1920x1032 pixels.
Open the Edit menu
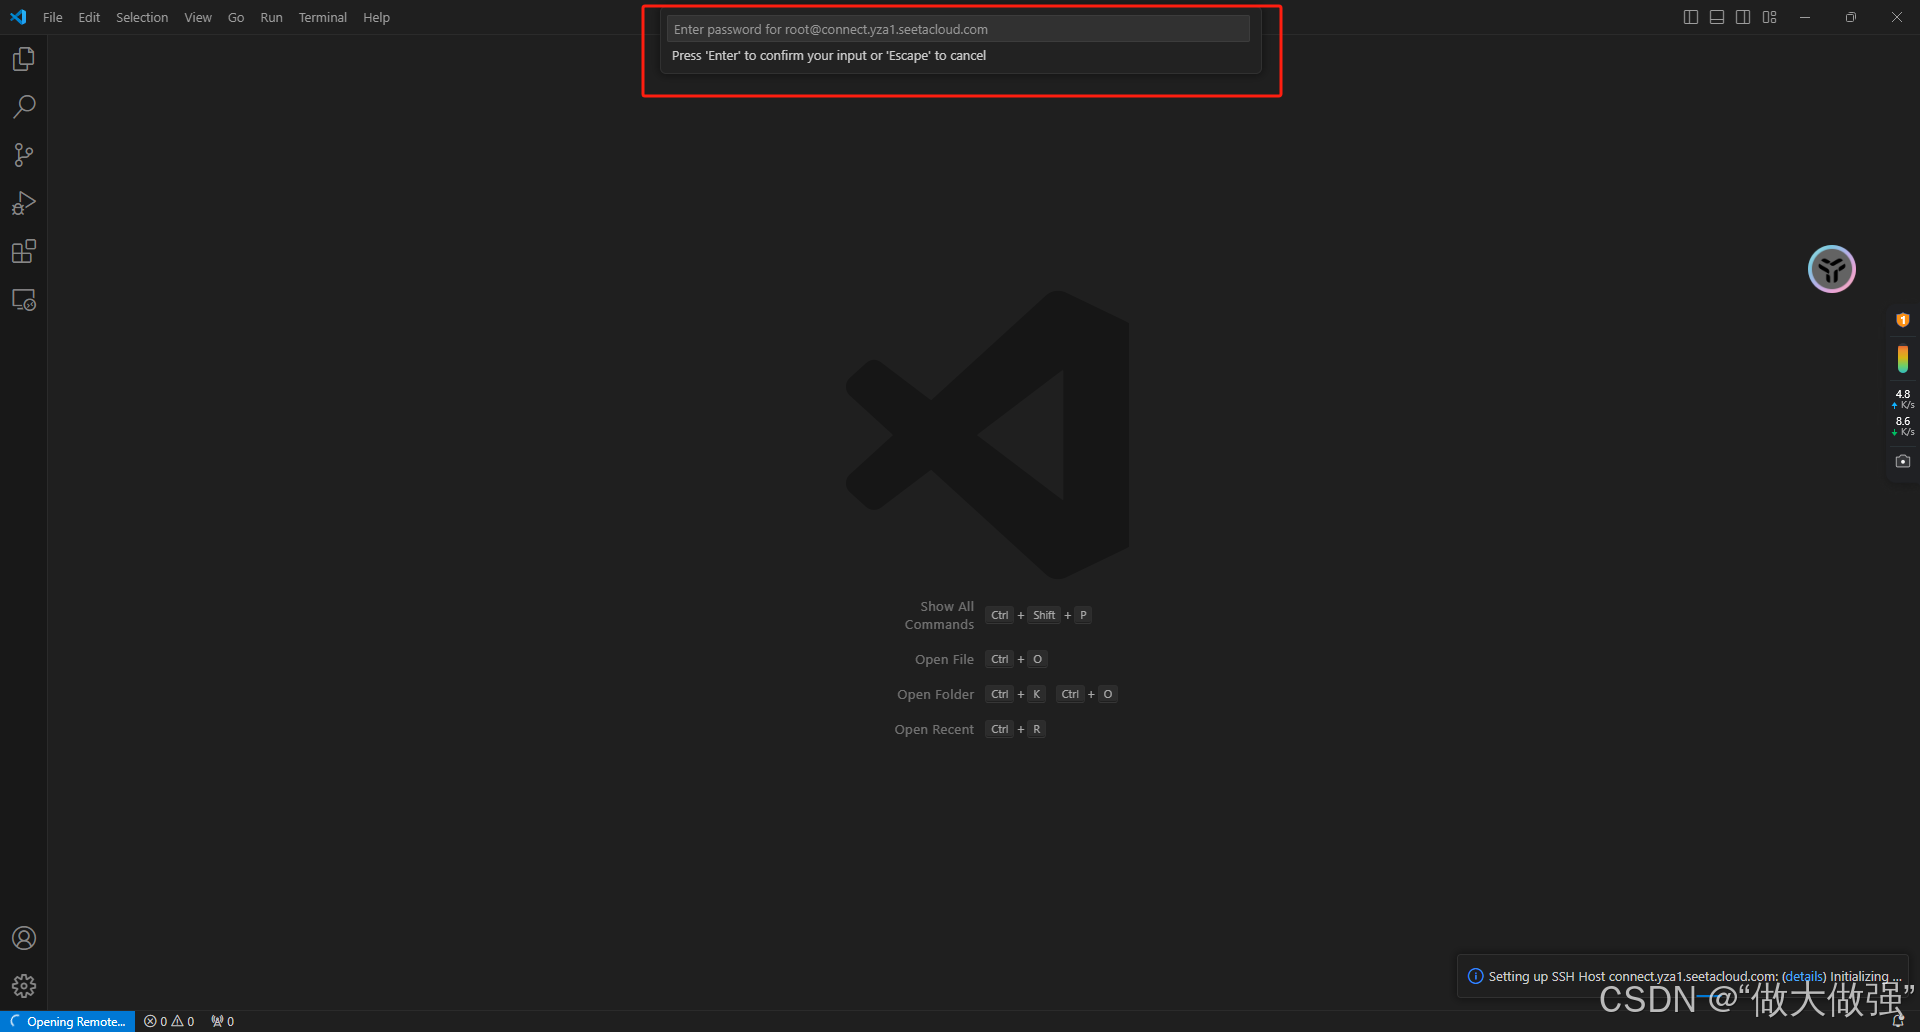89,17
